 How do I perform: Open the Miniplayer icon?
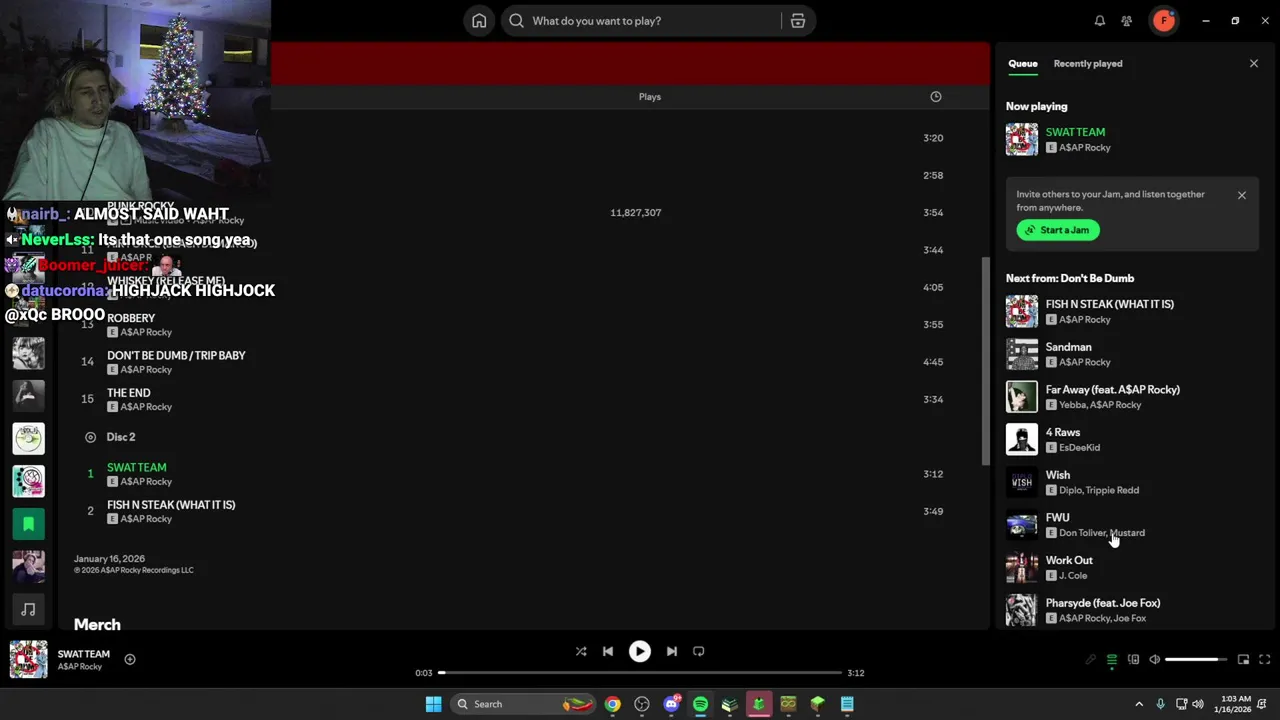pos(1243,660)
